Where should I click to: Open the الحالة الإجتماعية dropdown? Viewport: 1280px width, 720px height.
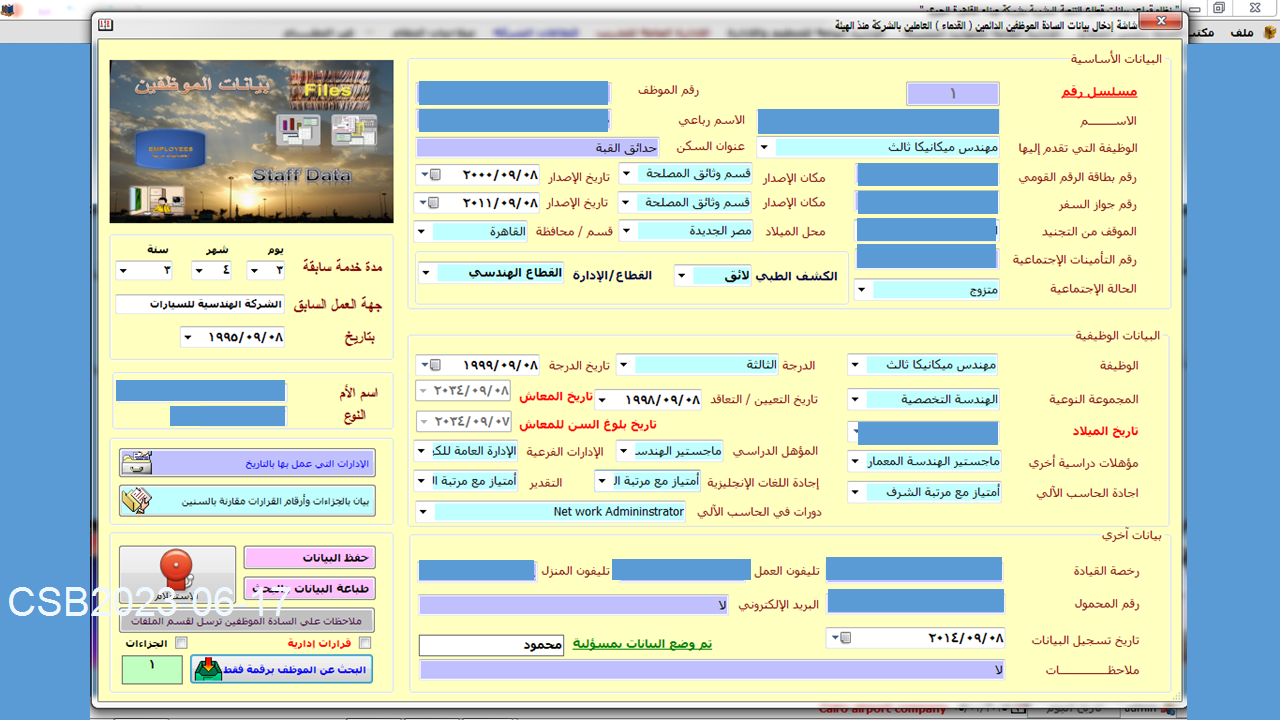point(862,290)
